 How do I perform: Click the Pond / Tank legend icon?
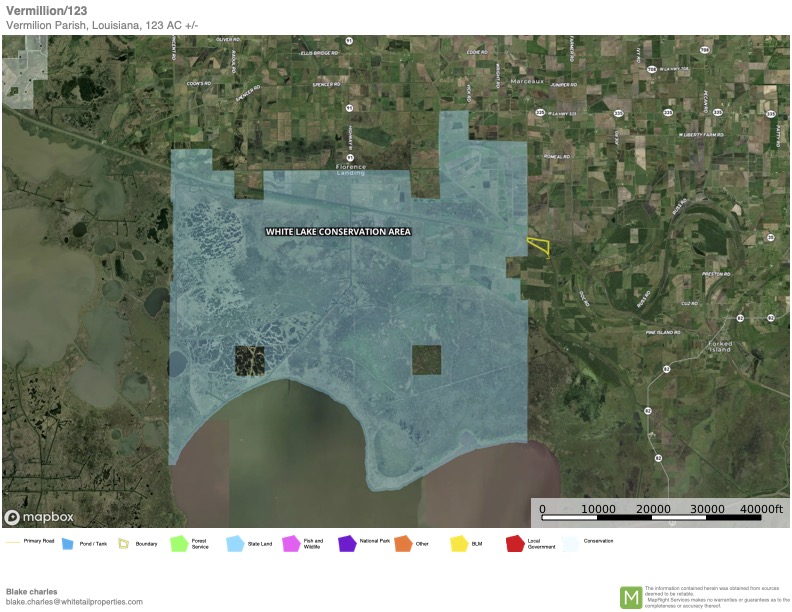tap(69, 544)
